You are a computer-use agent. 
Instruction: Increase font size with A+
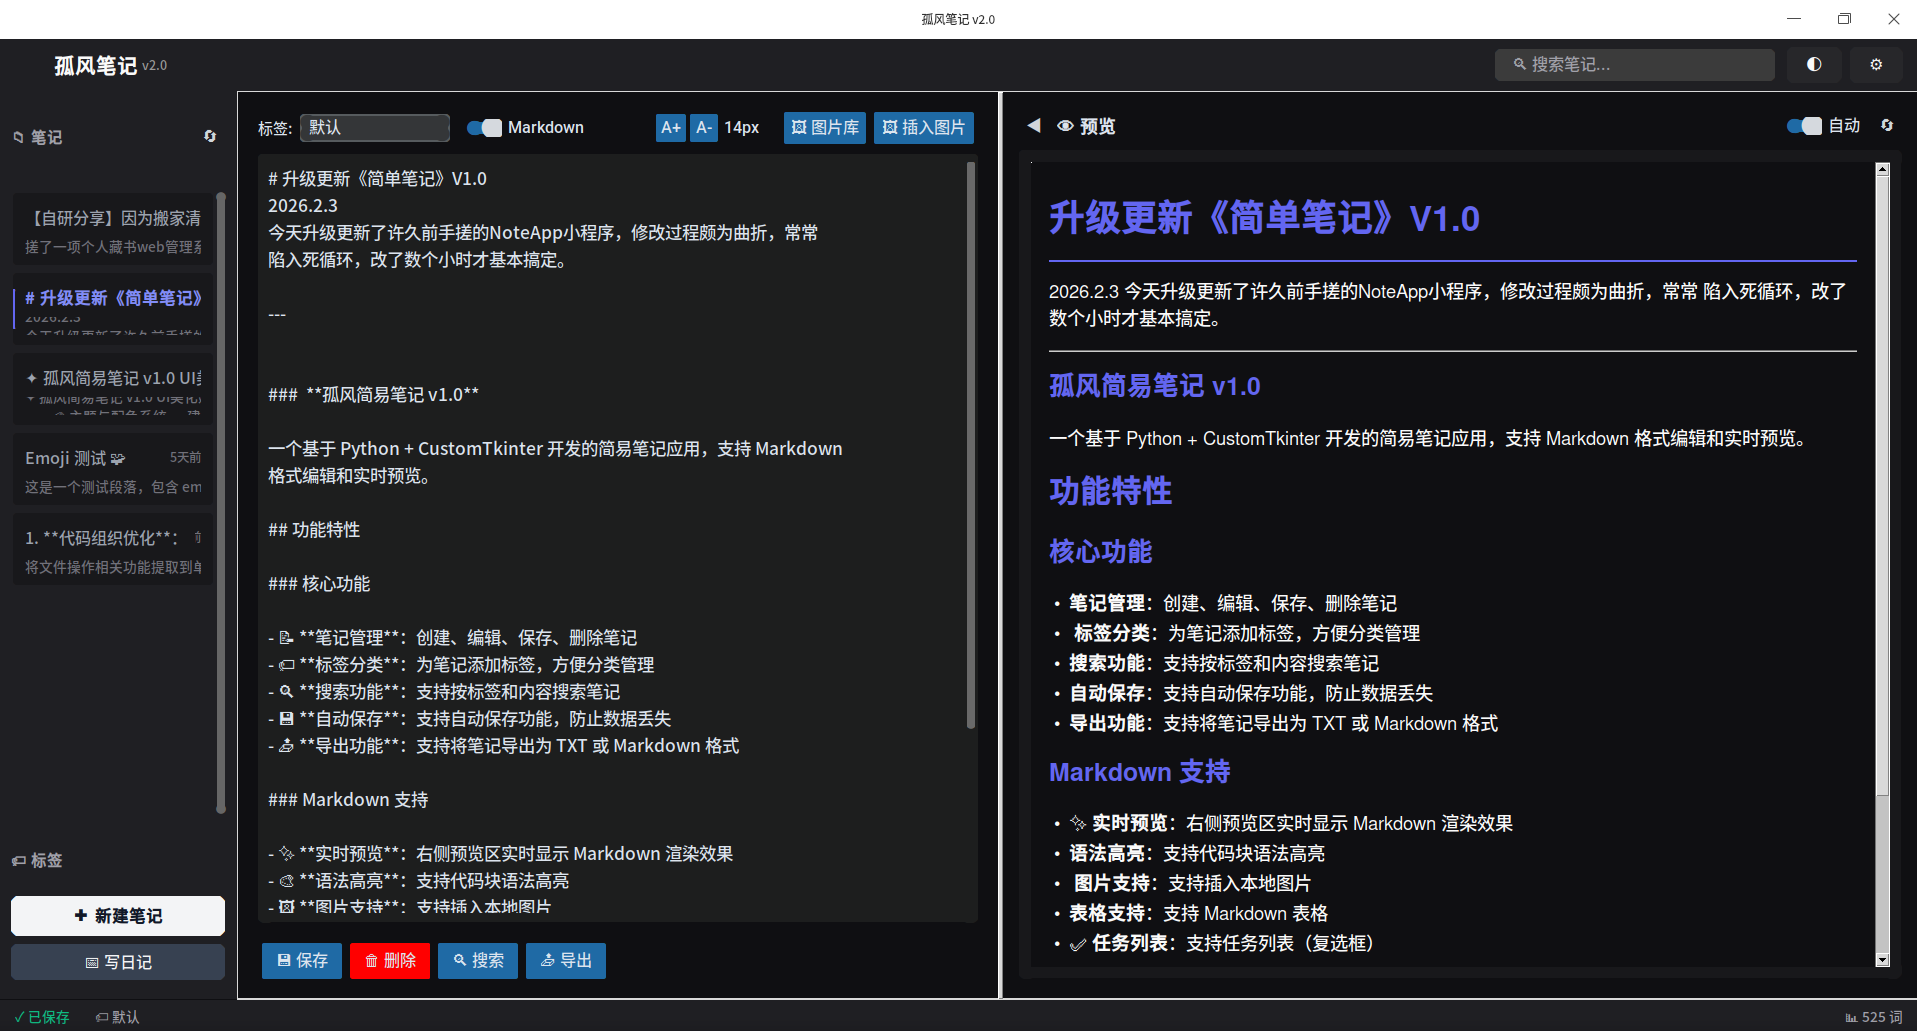pos(670,127)
